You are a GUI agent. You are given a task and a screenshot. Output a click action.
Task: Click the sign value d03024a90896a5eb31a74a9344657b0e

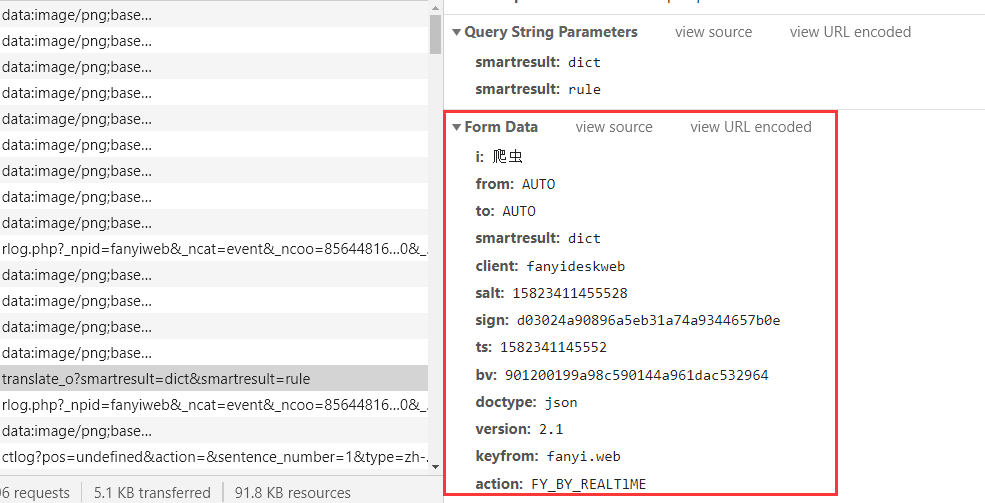click(x=648, y=320)
